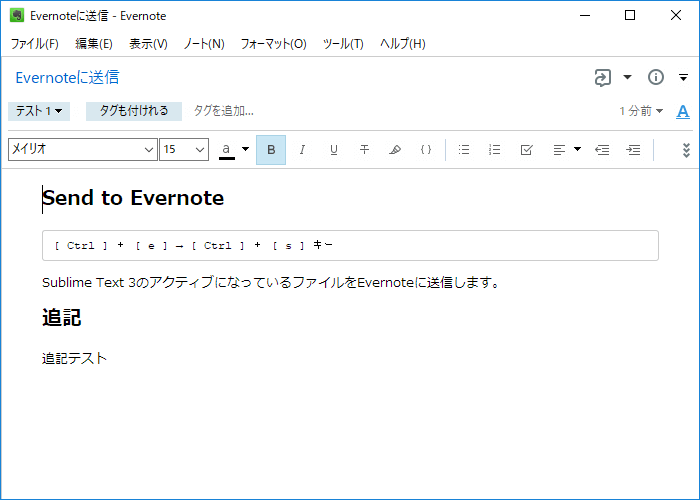Viewport: 700px width, 500px height.
Task: Toggle the formatting bar 'A' icon
Action: click(x=683, y=111)
